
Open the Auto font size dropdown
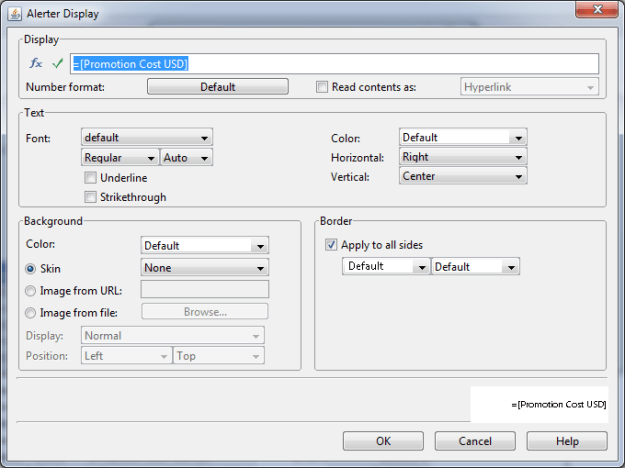pos(186,157)
